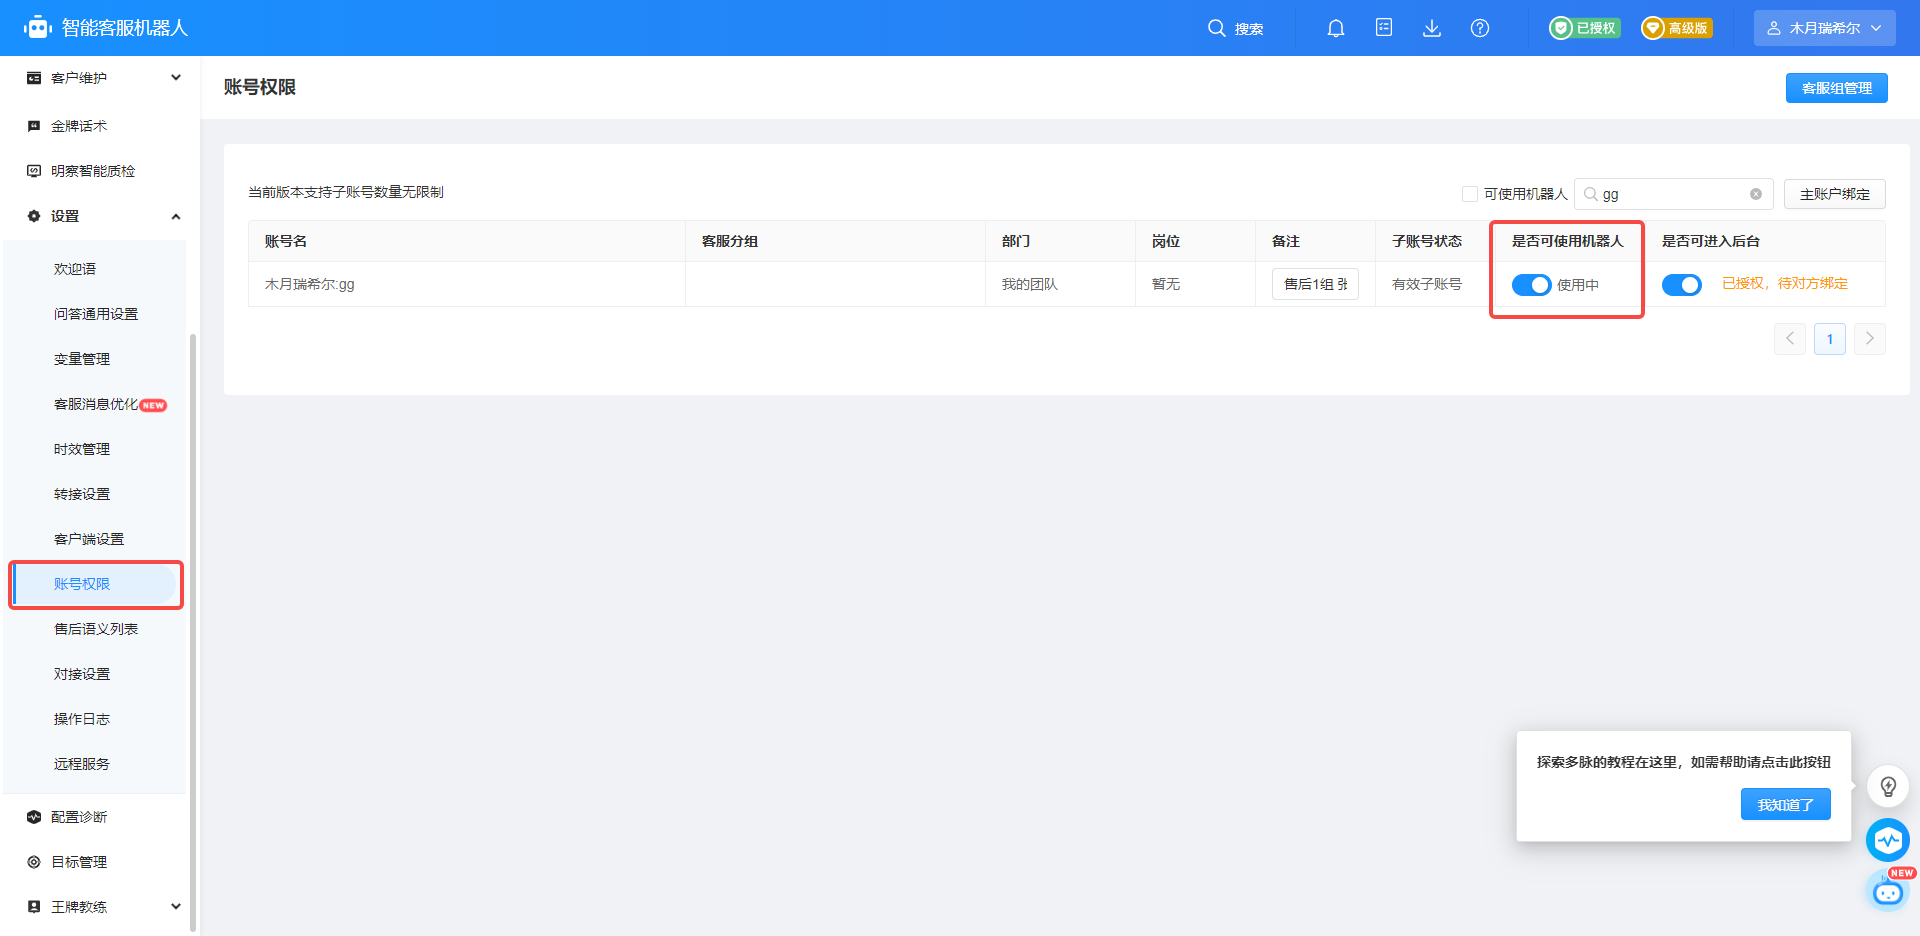
Task: Click the 账号名 column header
Action: (x=285, y=241)
